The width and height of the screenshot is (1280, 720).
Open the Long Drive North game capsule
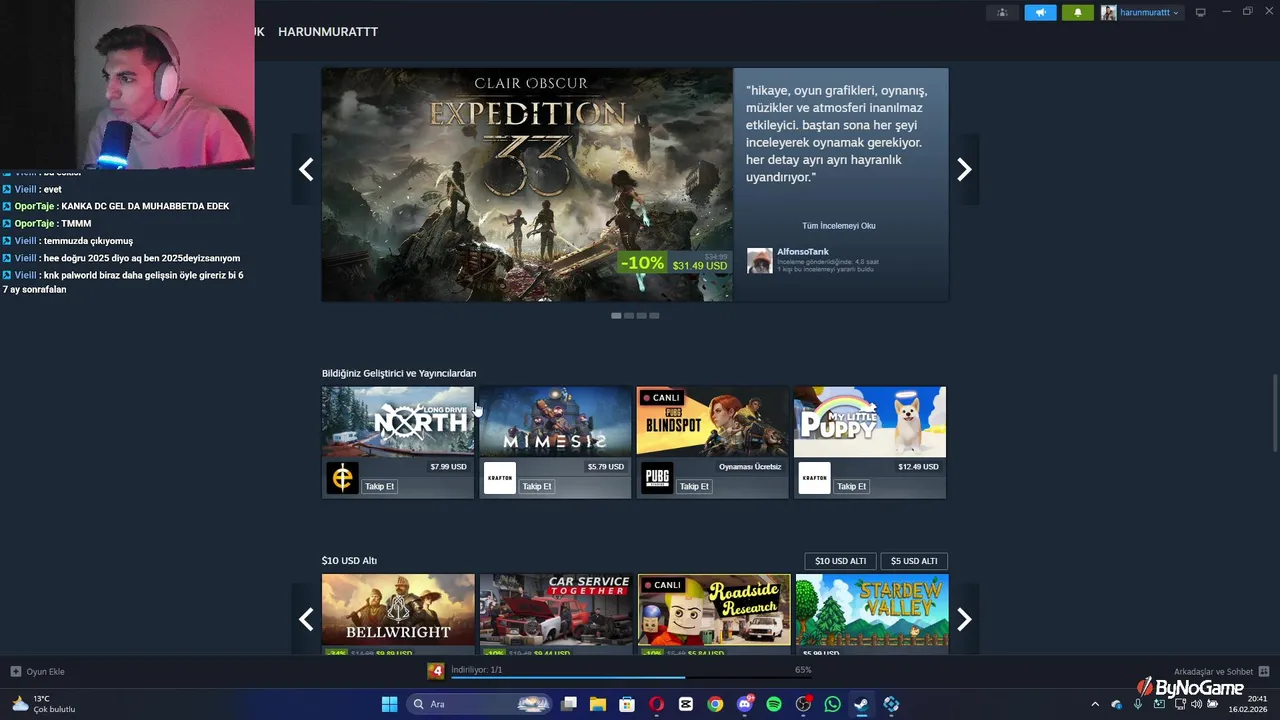(x=398, y=422)
